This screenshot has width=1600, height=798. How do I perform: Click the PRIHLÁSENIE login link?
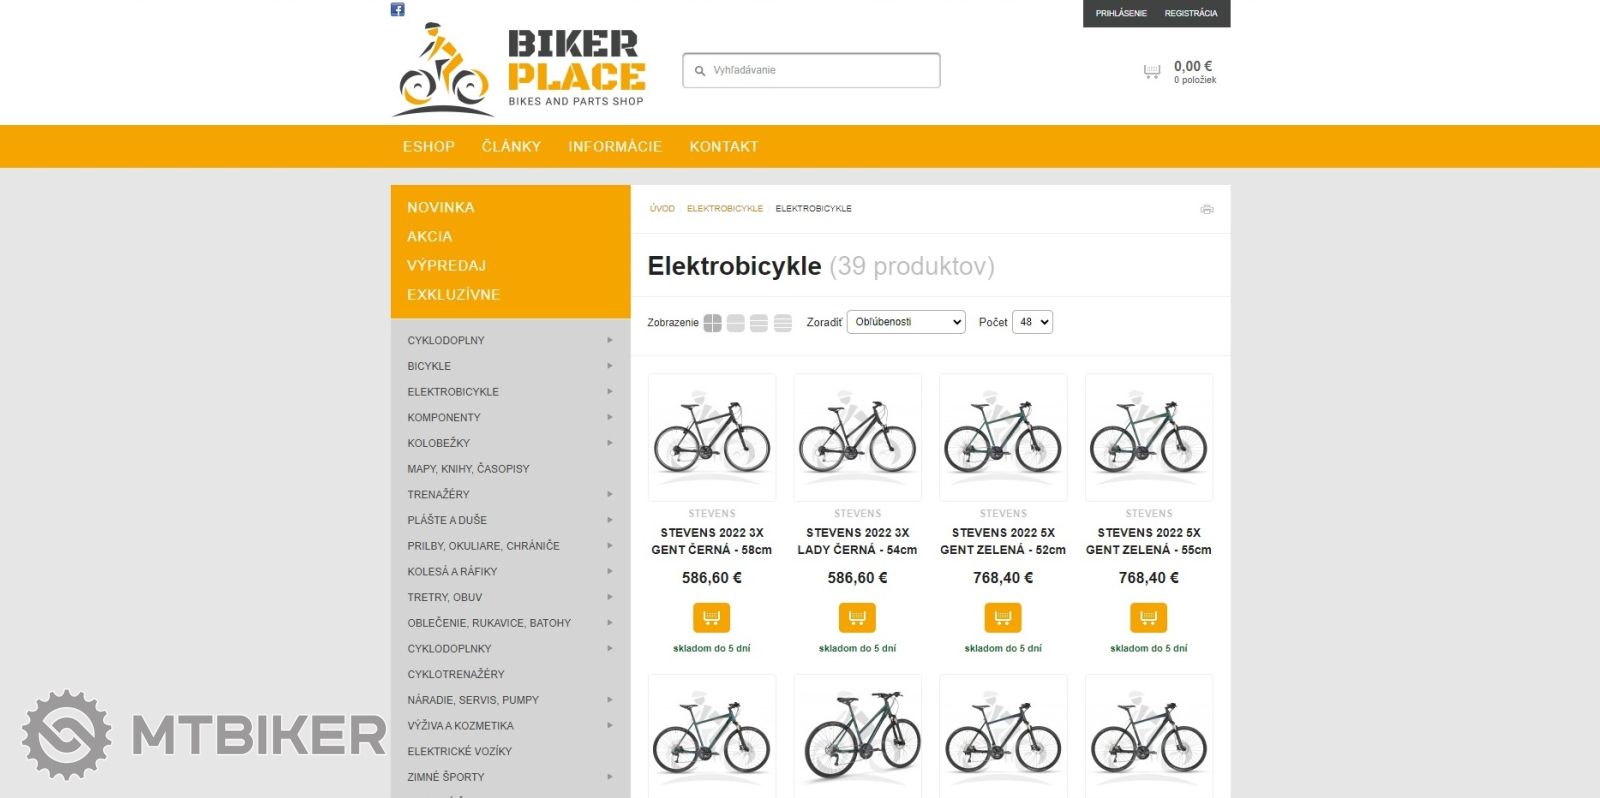(x=1121, y=13)
